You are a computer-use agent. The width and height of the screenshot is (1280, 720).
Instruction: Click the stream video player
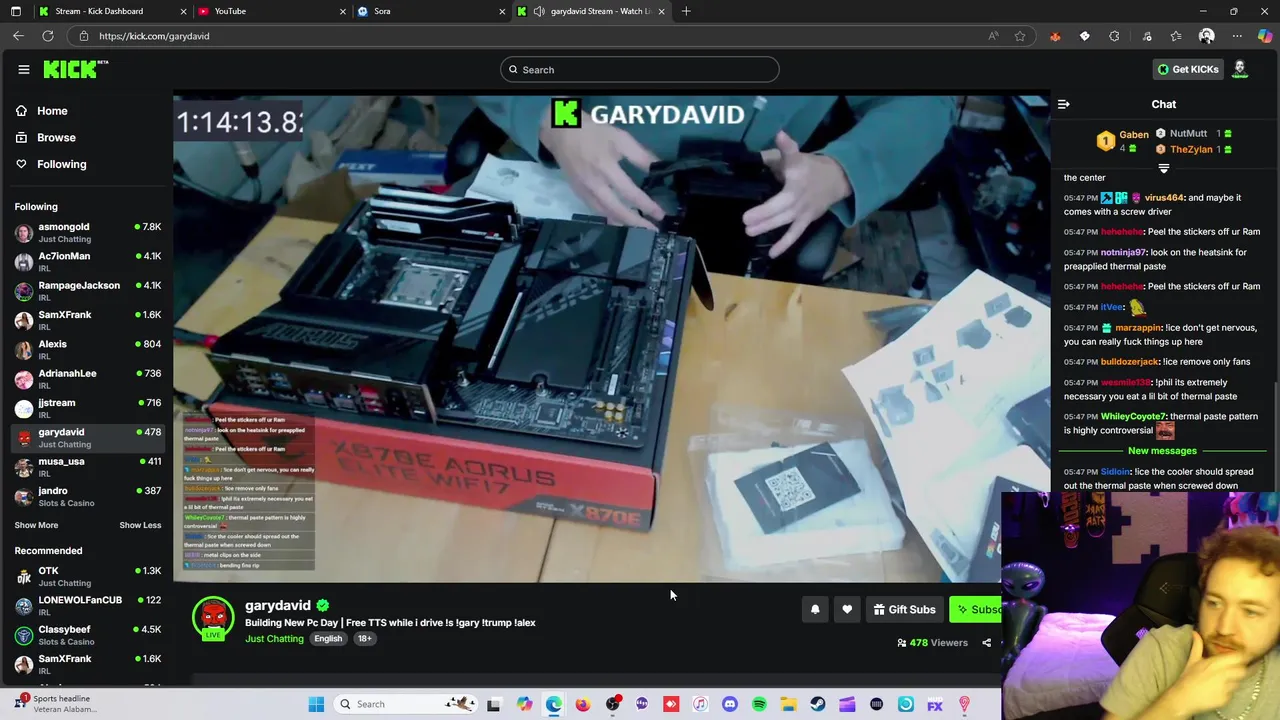coord(611,339)
